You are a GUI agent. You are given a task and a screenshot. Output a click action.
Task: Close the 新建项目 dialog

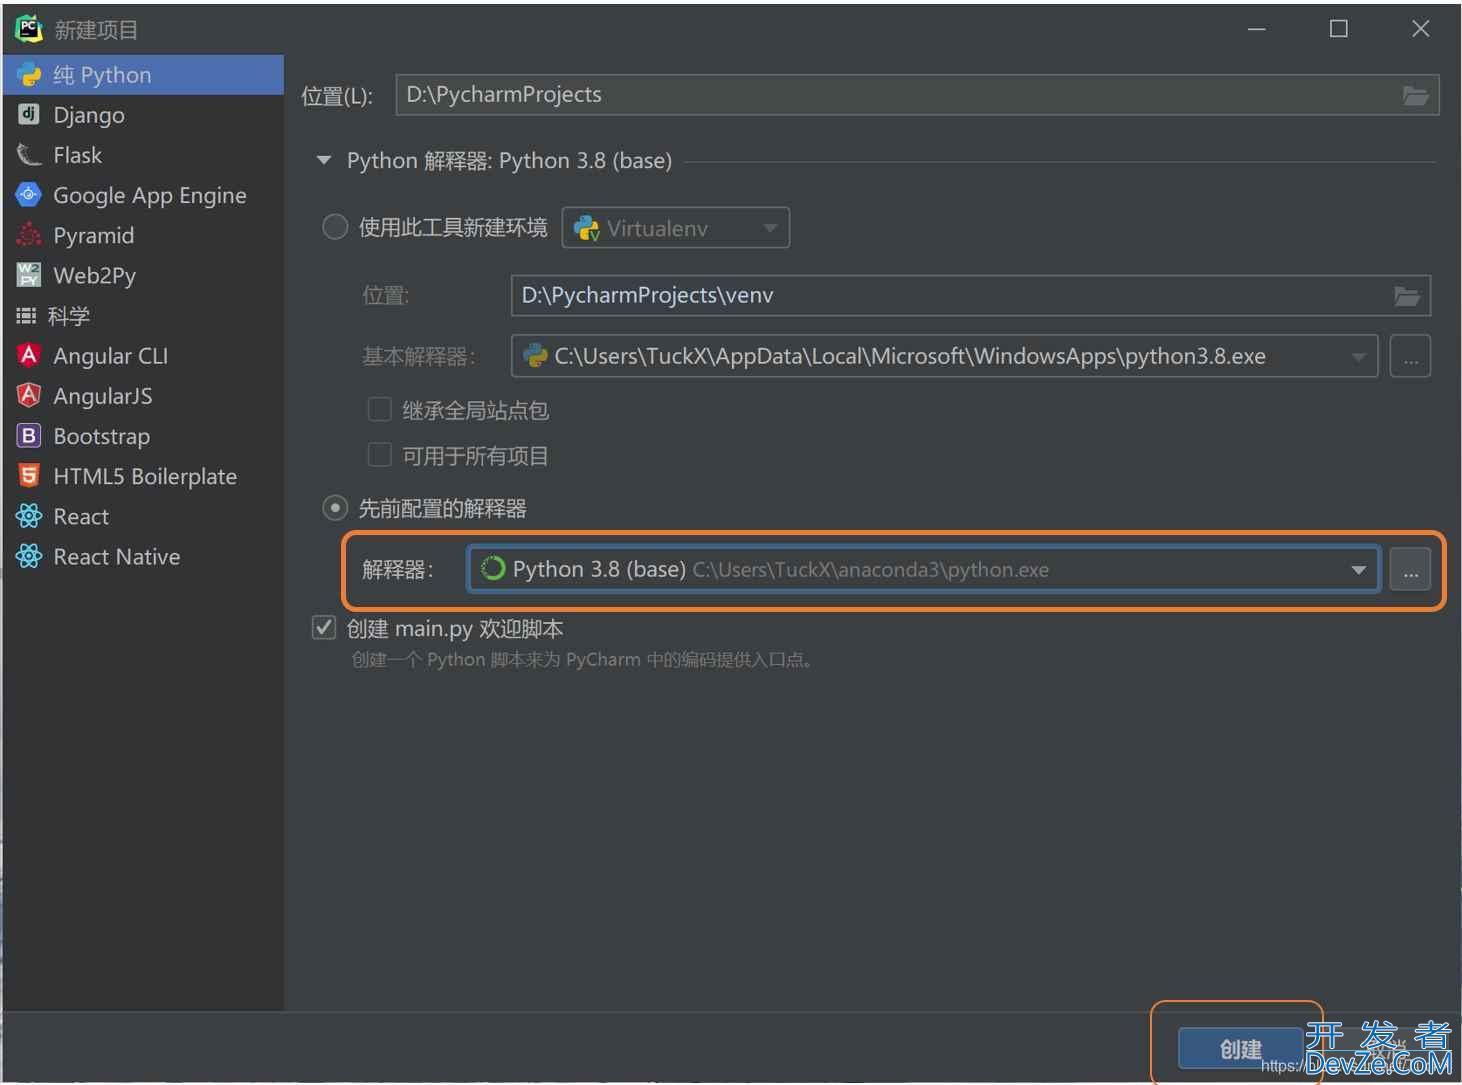click(x=1420, y=29)
